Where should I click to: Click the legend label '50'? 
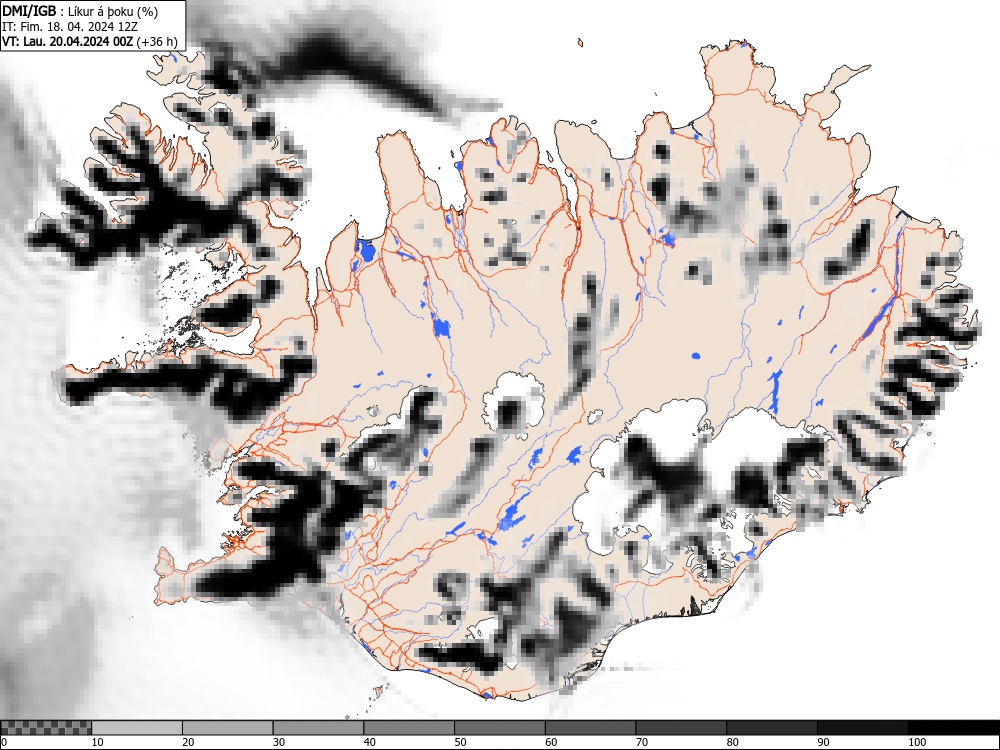(x=459, y=742)
